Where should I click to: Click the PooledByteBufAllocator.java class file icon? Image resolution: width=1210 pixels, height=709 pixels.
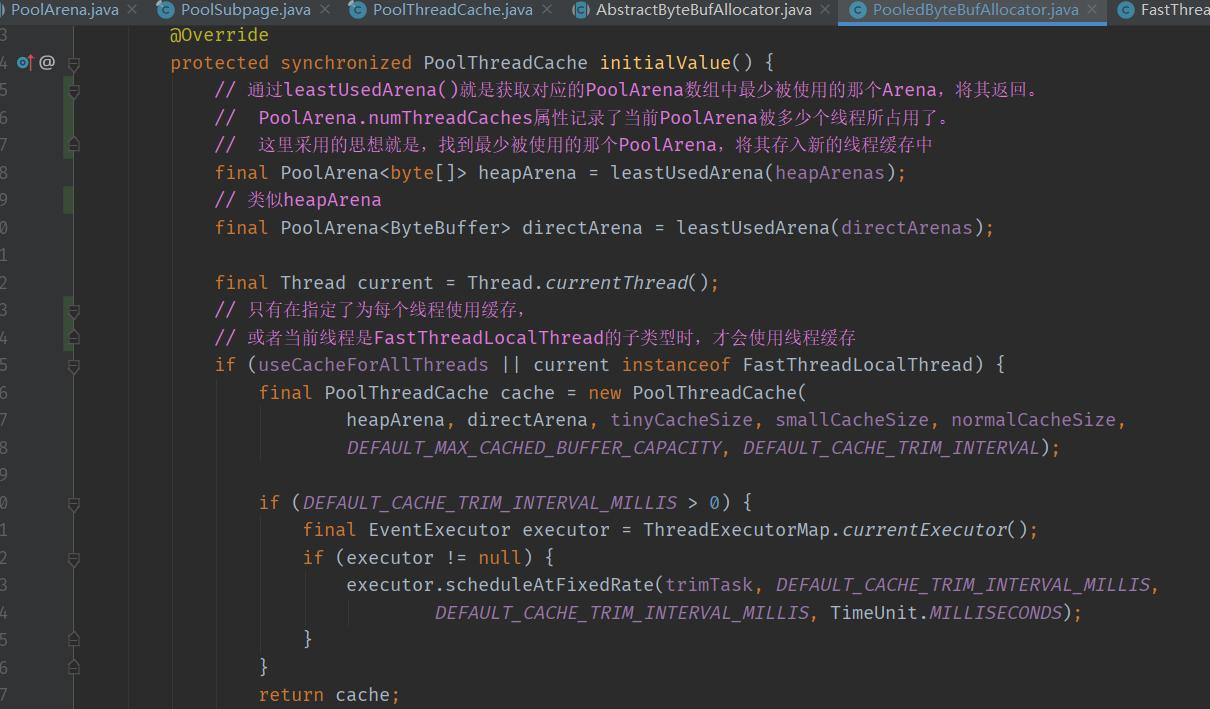pyautogui.click(x=856, y=10)
